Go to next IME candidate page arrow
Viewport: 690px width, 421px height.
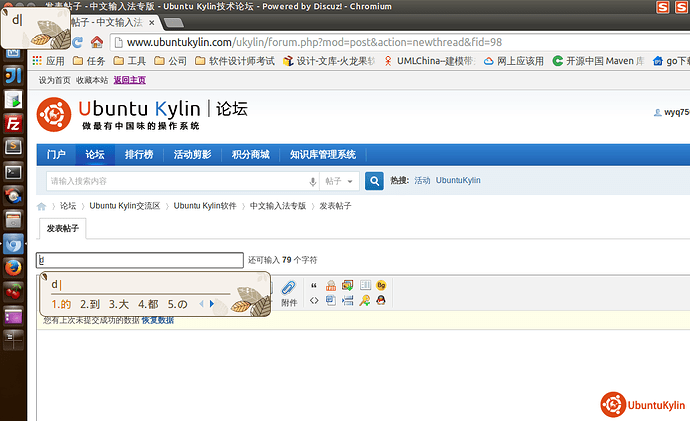(x=212, y=304)
